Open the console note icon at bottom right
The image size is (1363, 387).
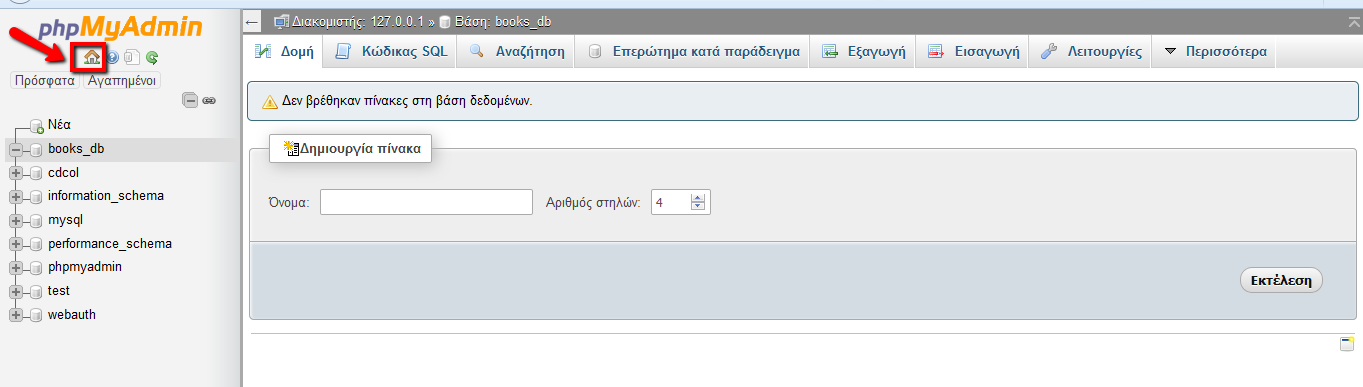click(x=1346, y=344)
